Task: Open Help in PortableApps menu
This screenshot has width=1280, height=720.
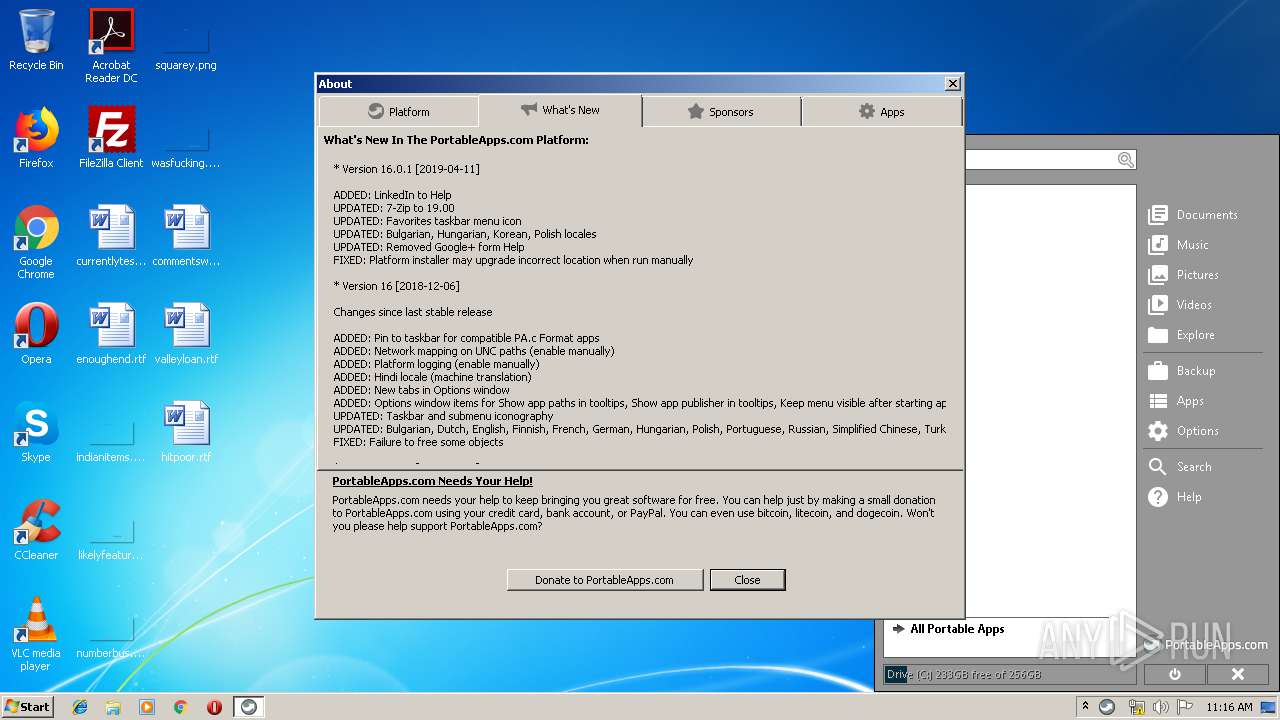Action: click(1175, 497)
